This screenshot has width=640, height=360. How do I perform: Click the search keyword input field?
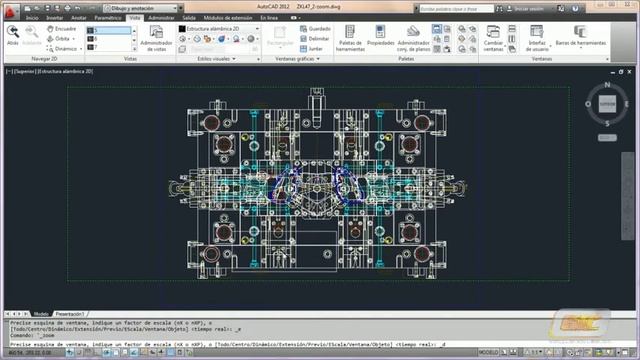tap(456, 8)
